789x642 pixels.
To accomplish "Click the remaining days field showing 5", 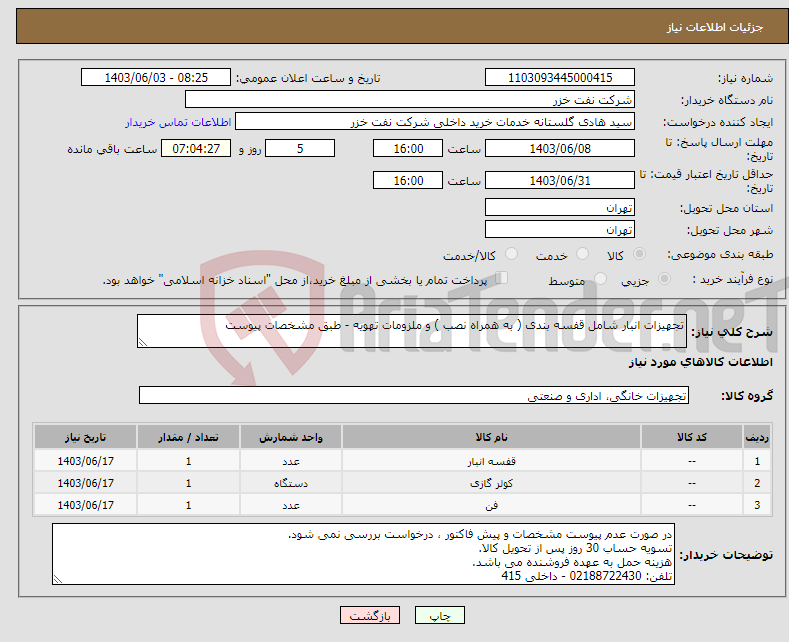I will tap(300, 148).
